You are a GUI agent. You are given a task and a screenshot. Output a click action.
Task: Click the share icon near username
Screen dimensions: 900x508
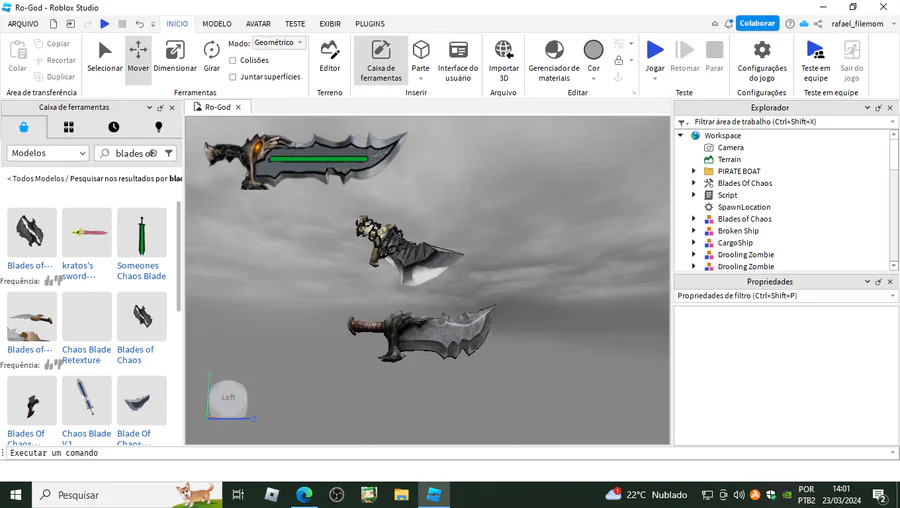coord(818,24)
